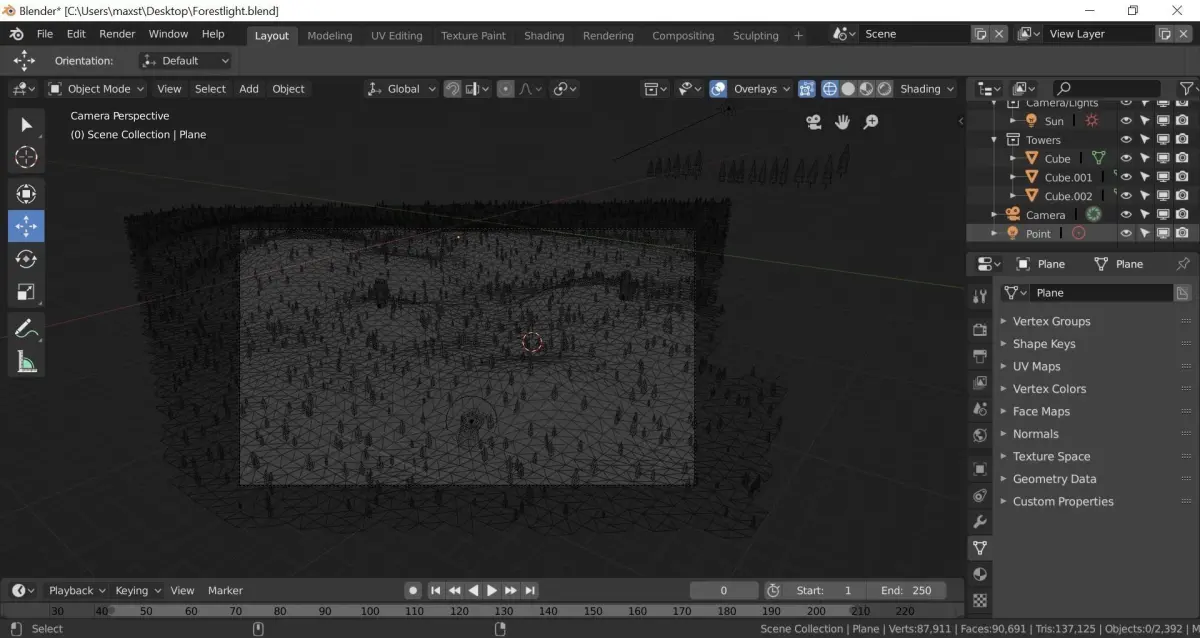The image size is (1200, 638).
Task: Toggle selectability arrow for Cube
Action: [1145, 158]
